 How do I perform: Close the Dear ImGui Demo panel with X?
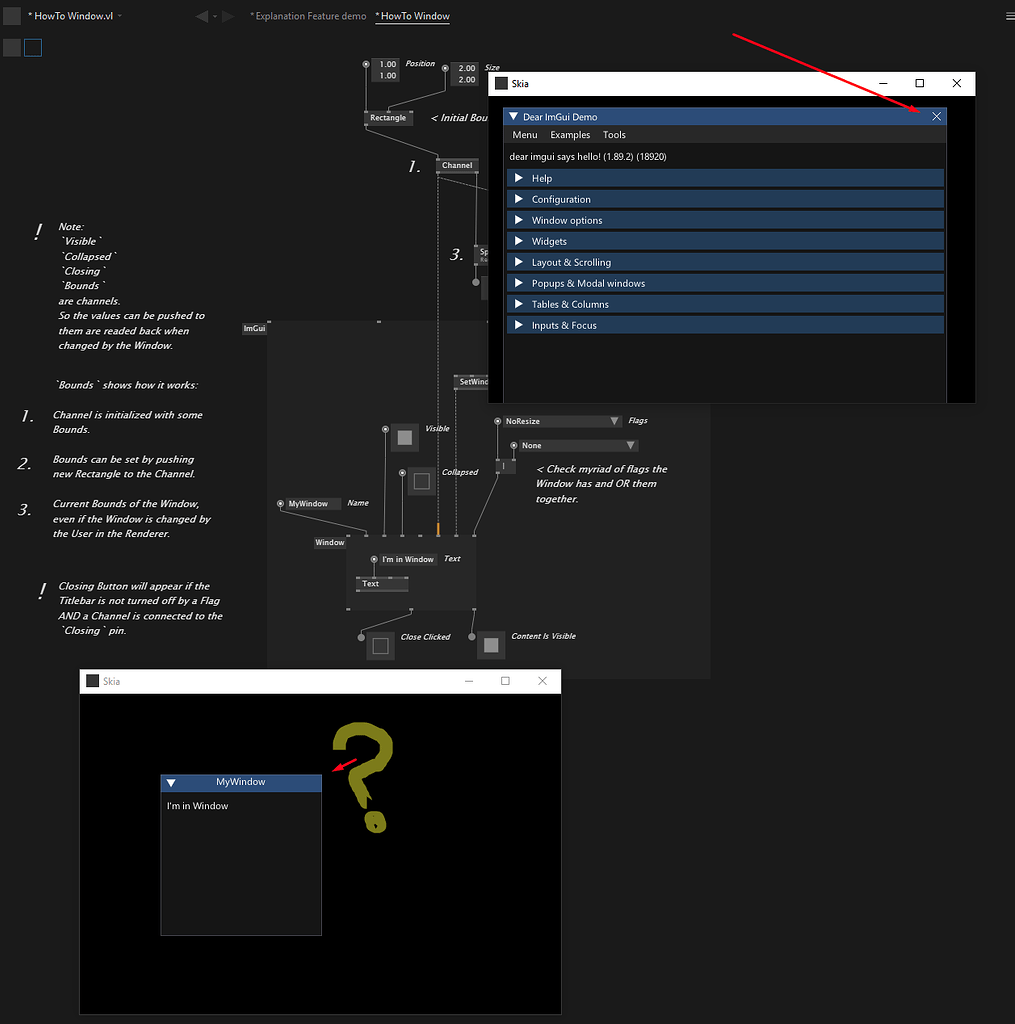[x=936, y=117]
